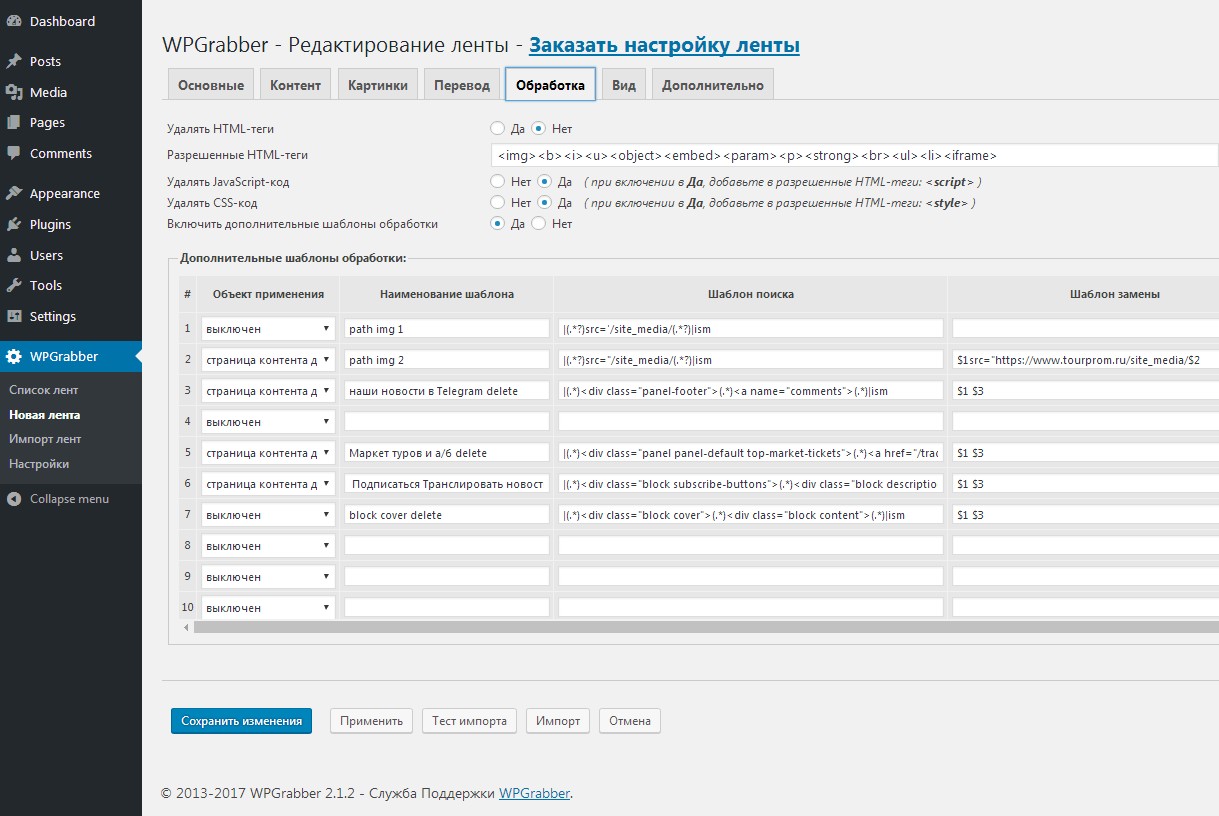The height and width of the screenshot is (816, 1219).
Task: Open Настройки submenu item
Action: pos(39,464)
